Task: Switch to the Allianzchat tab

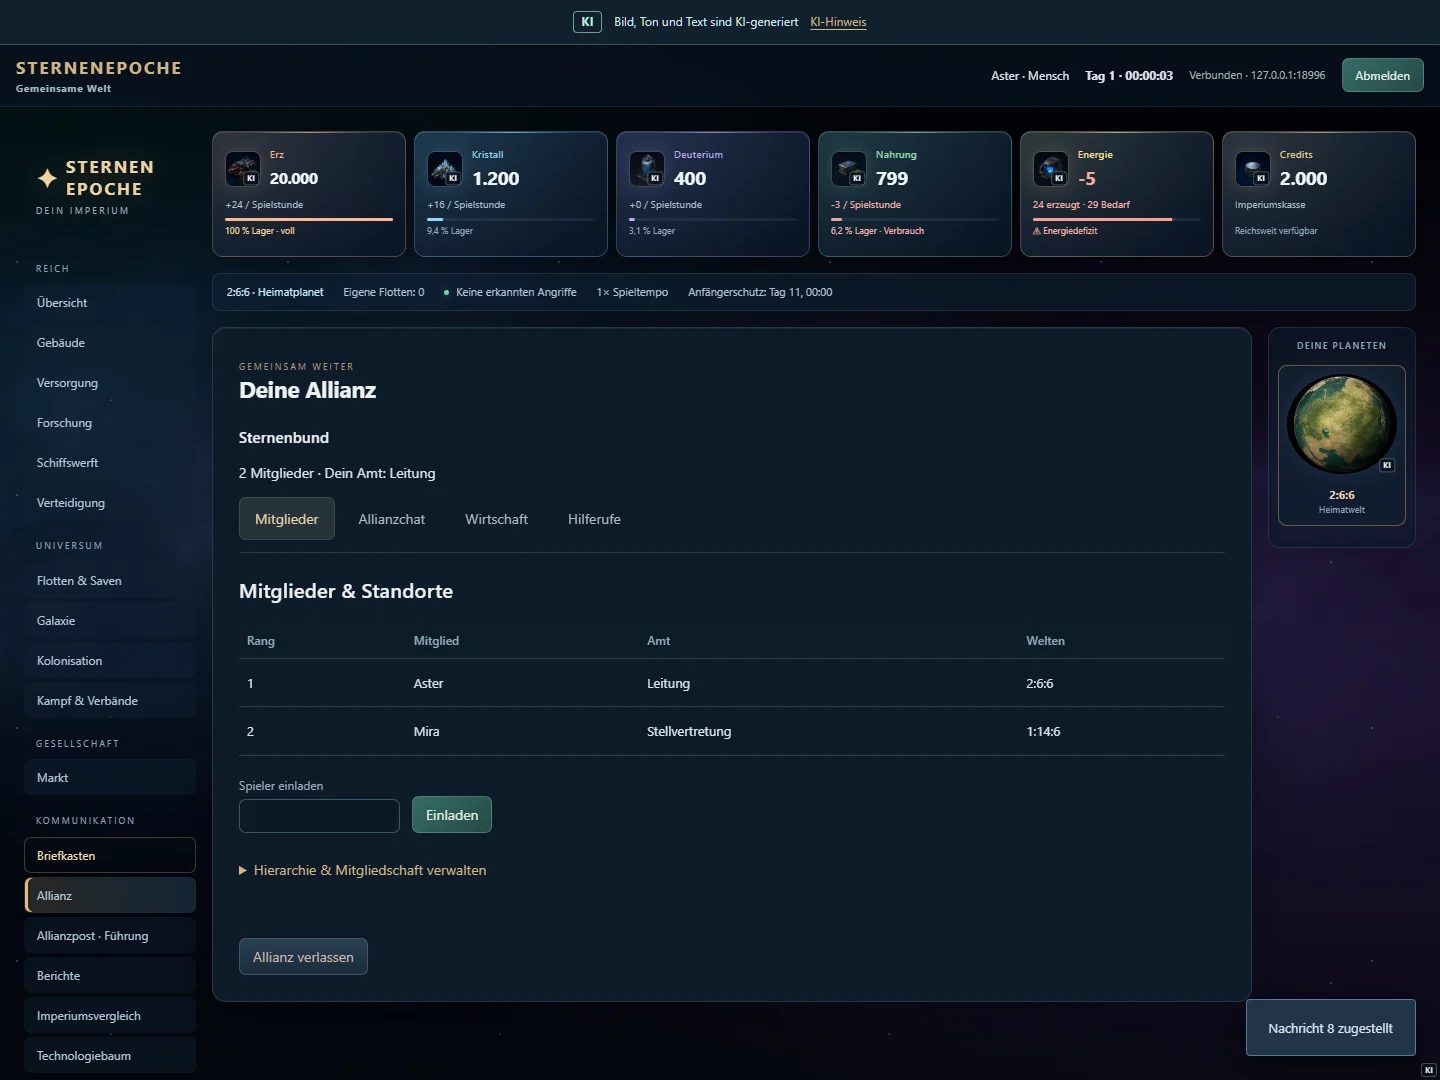Action: tap(392, 519)
